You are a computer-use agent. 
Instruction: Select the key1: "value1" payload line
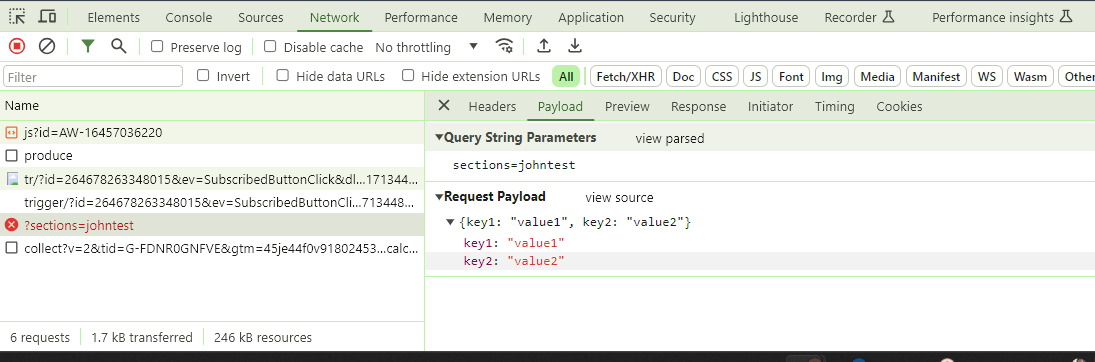pos(760,242)
